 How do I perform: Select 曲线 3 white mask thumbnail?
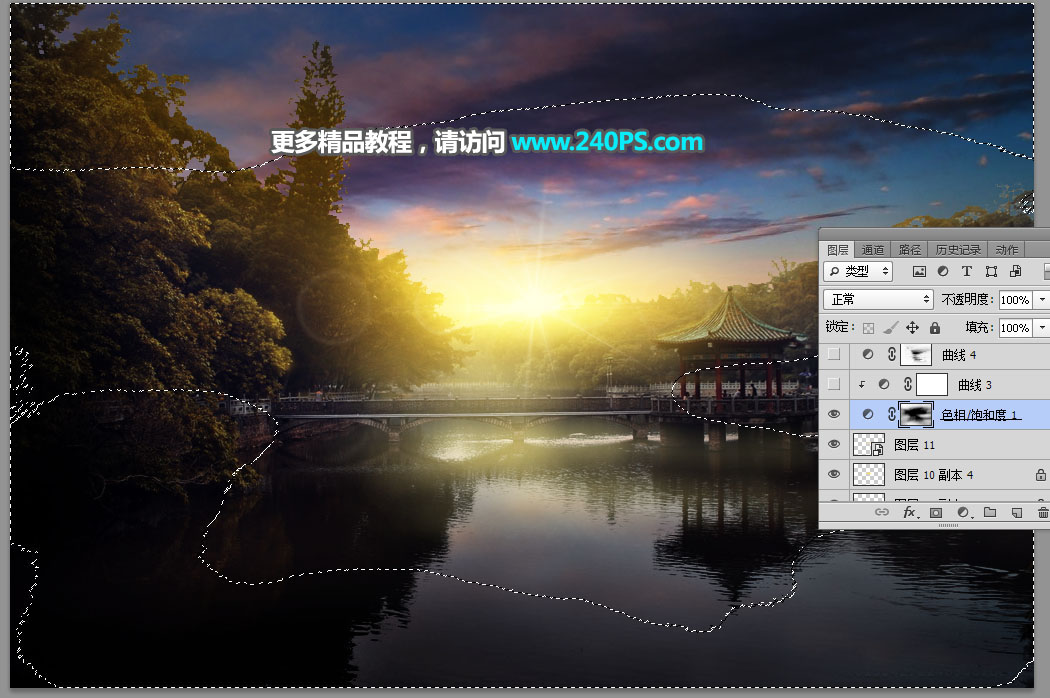pyautogui.click(x=932, y=385)
